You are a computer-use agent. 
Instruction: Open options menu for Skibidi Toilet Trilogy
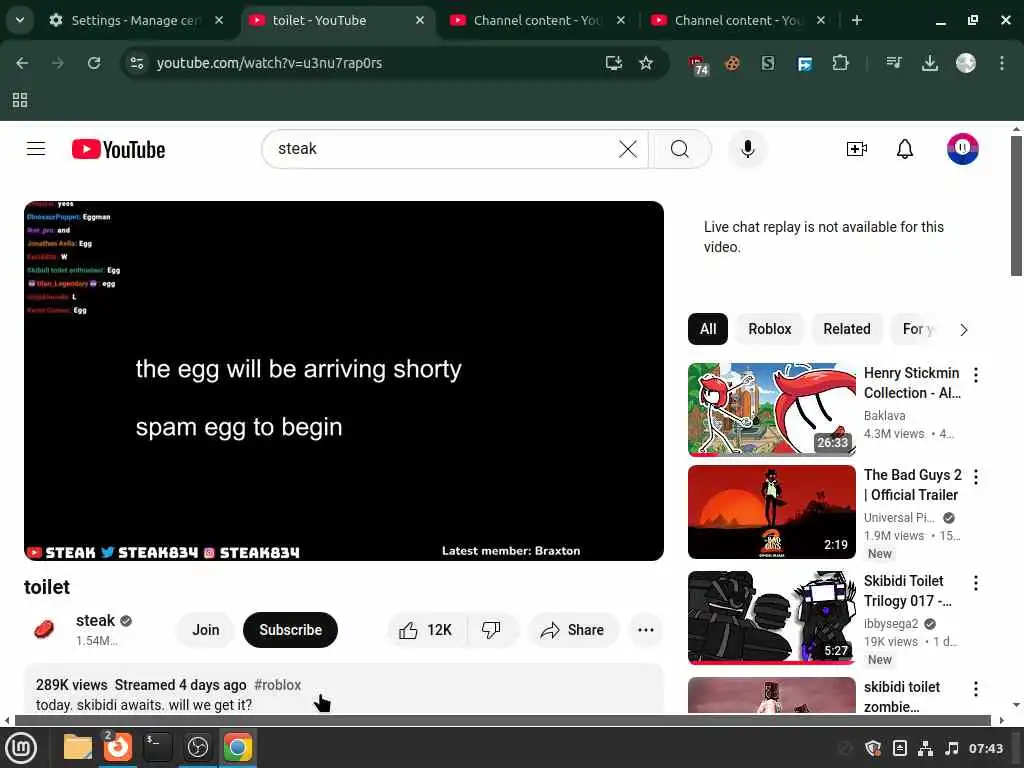click(x=976, y=583)
